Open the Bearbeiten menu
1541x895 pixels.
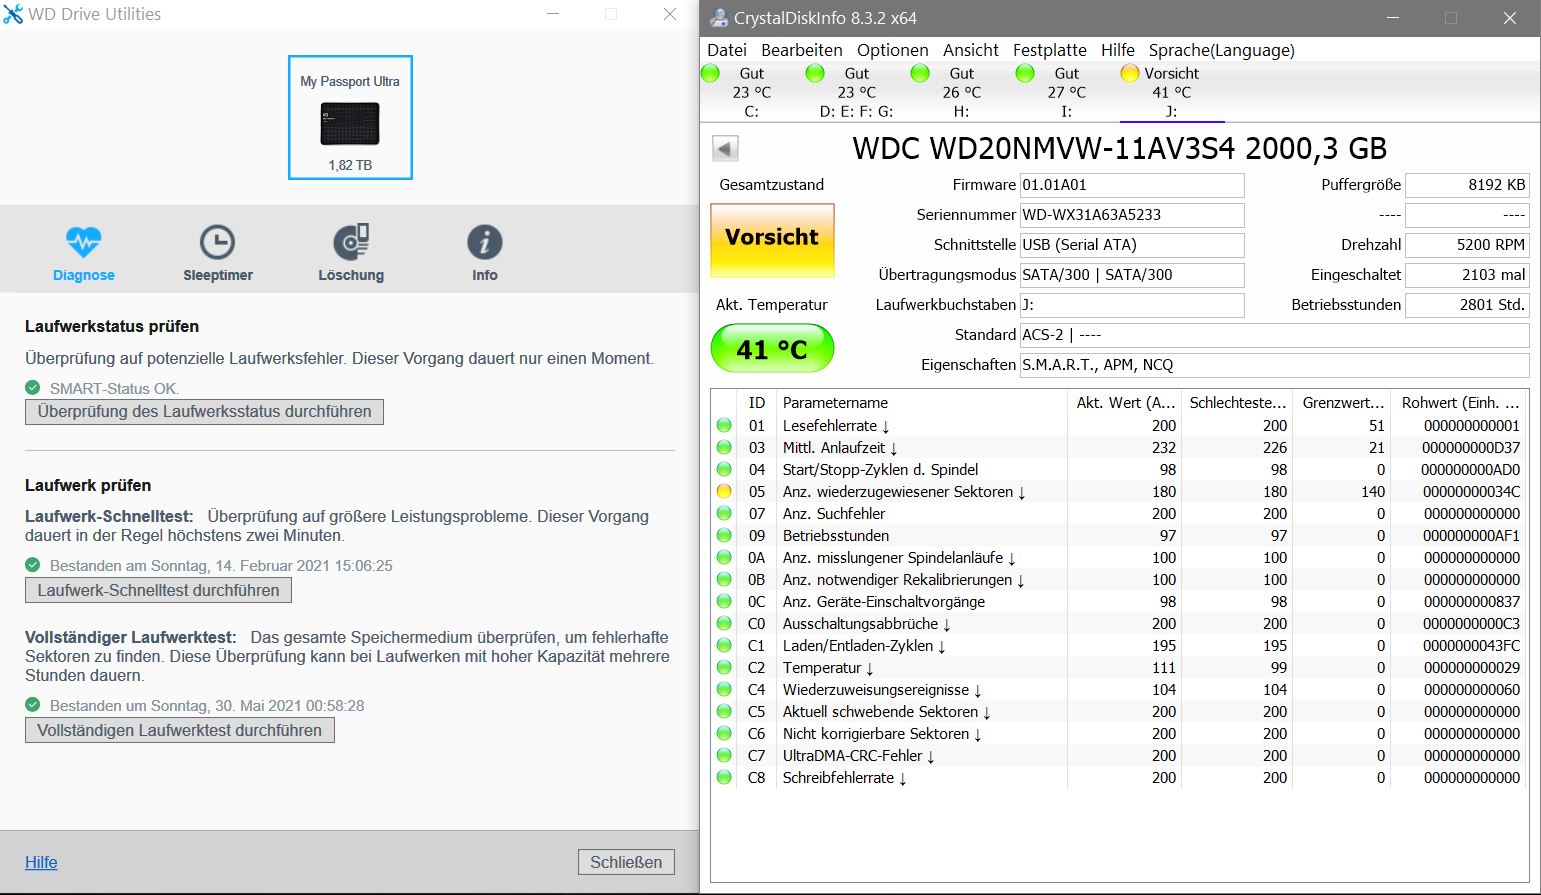click(x=802, y=50)
